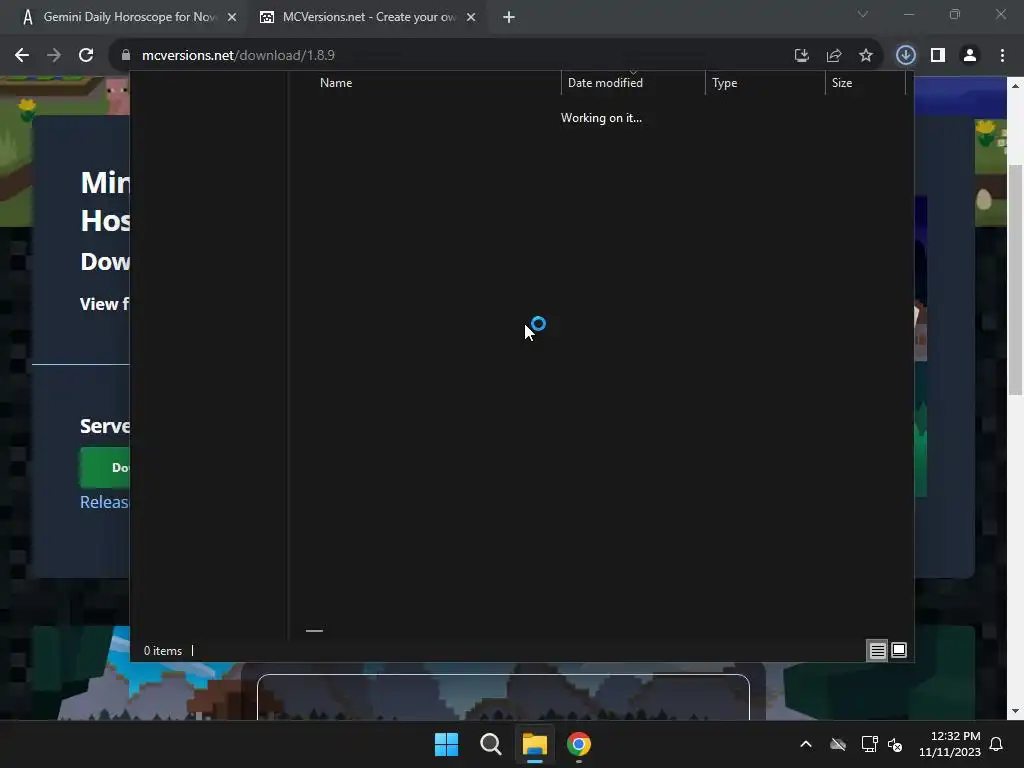
Task: Switch Explorer to details view
Action: [877, 650]
